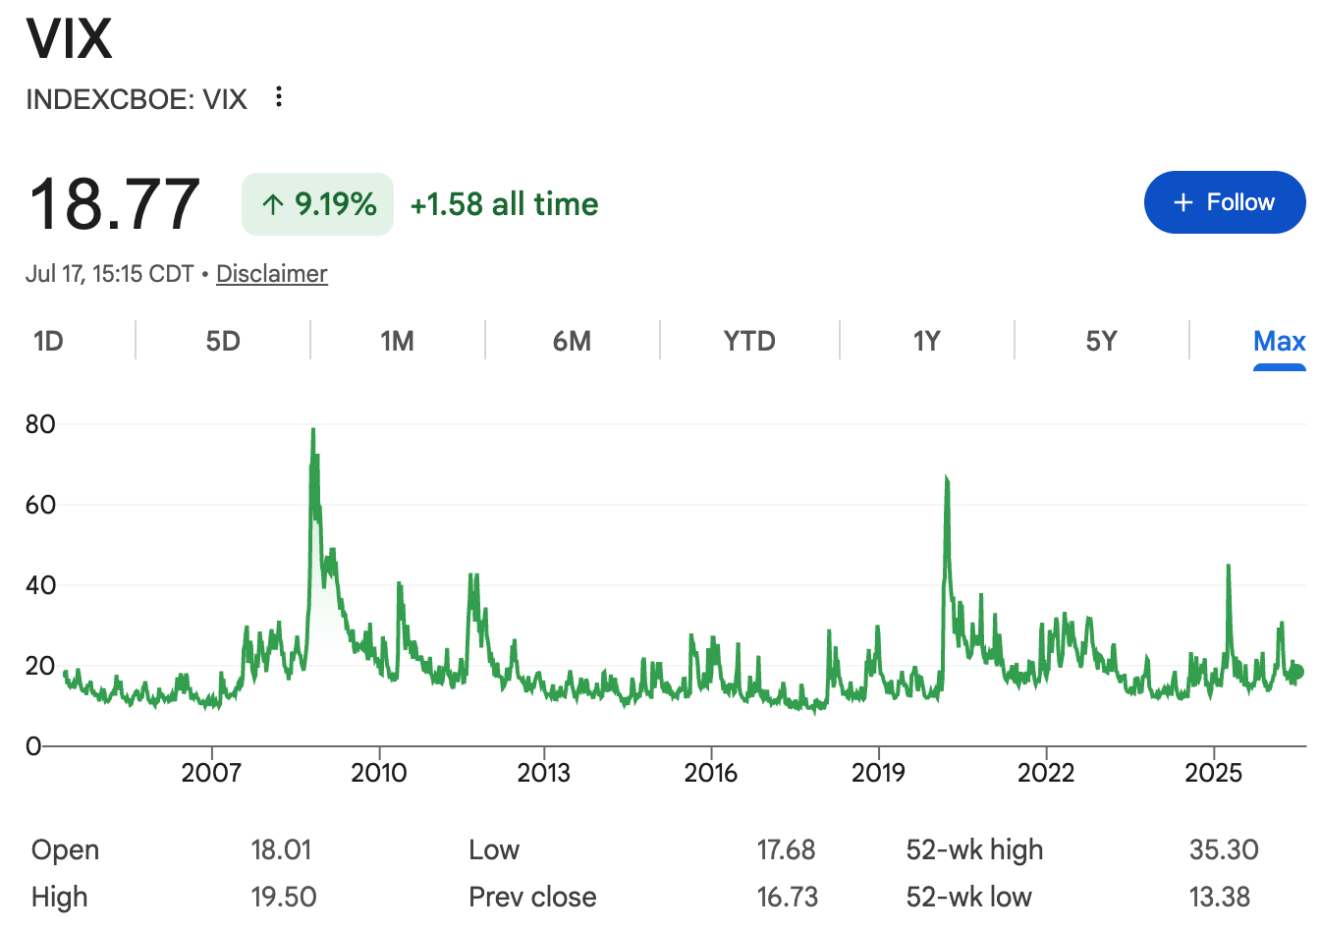Click the 20 y-axis label
The image size is (1320, 929).
[41, 666]
